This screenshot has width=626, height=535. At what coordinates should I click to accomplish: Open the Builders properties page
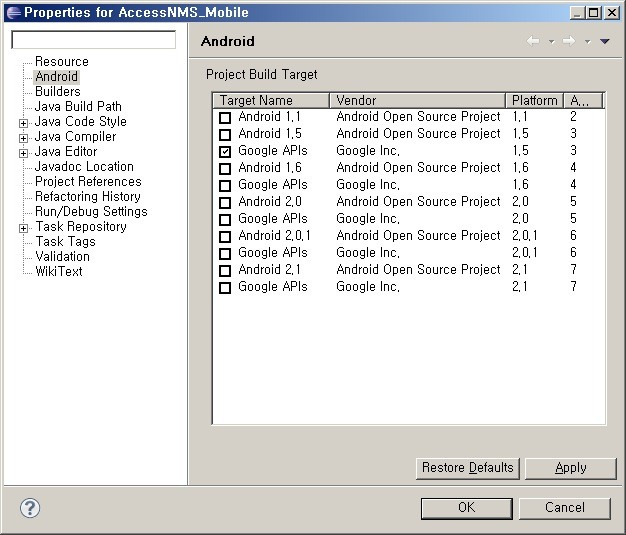pyautogui.click(x=57, y=91)
